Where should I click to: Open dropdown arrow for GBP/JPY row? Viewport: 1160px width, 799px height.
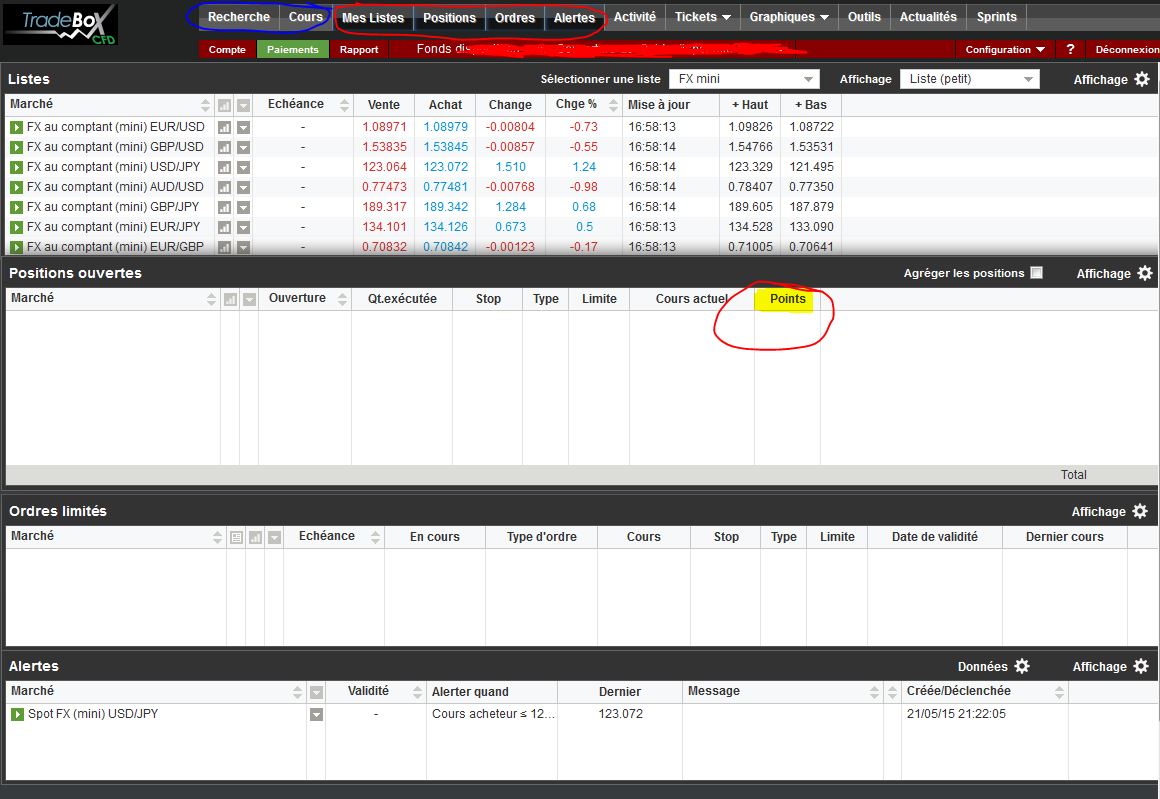coord(243,207)
